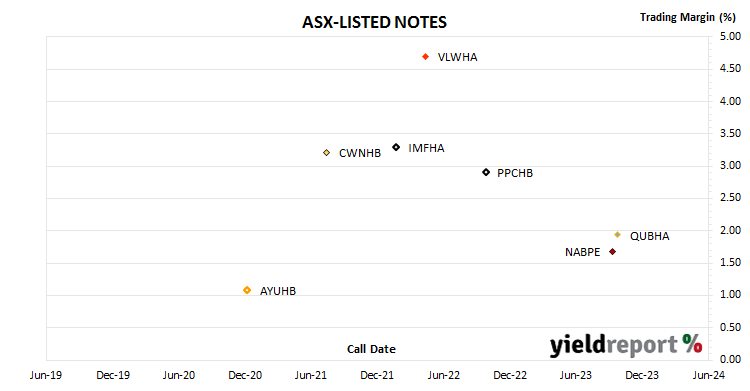Click the yieldreport percent logo icon
Screen dimensions: 750x391
tap(692, 343)
